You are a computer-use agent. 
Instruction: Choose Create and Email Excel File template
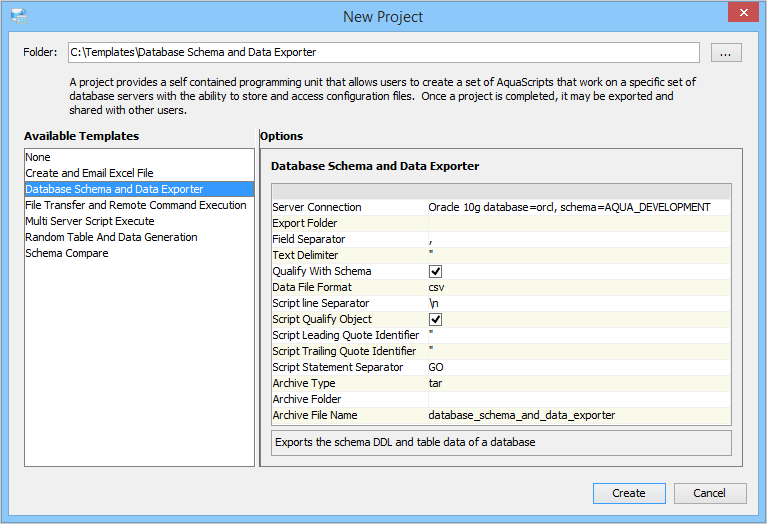pyautogui.click(x=89, y=173)
